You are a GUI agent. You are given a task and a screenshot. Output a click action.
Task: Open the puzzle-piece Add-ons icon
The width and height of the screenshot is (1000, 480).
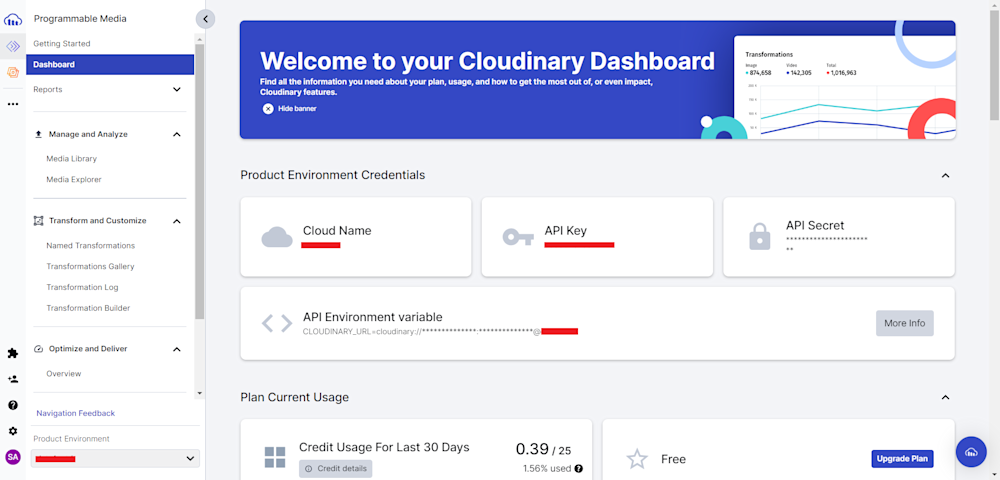pos(13,353)
